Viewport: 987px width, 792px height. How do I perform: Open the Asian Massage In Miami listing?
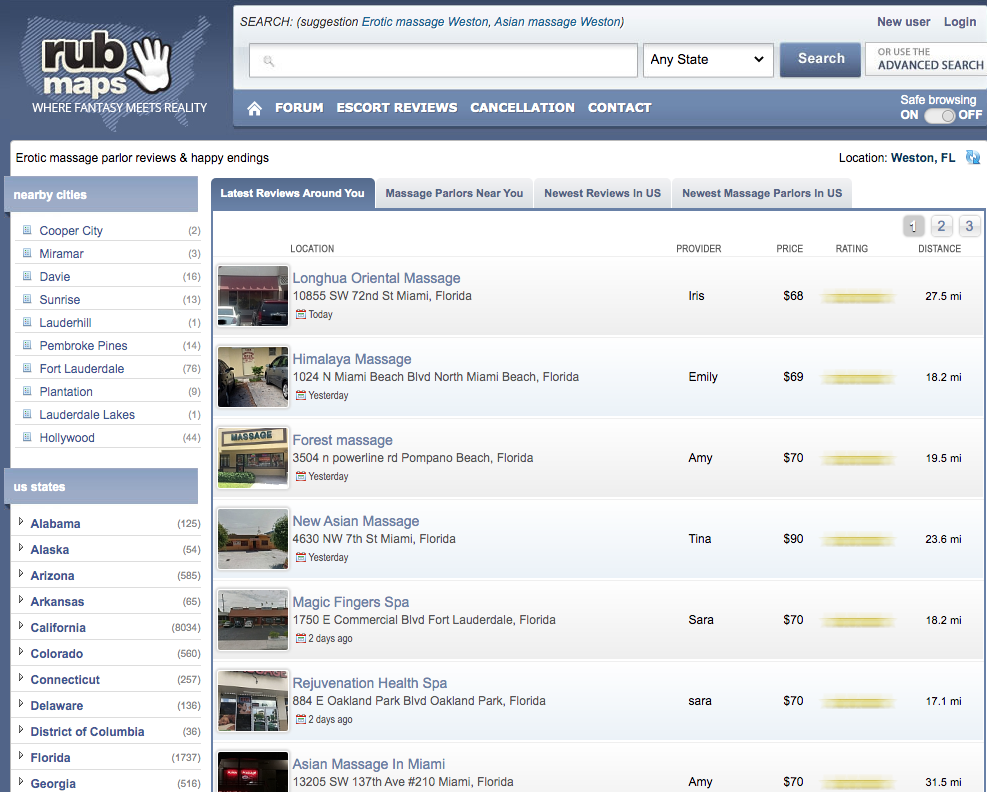pyautogui.click(x=369, y=764)
